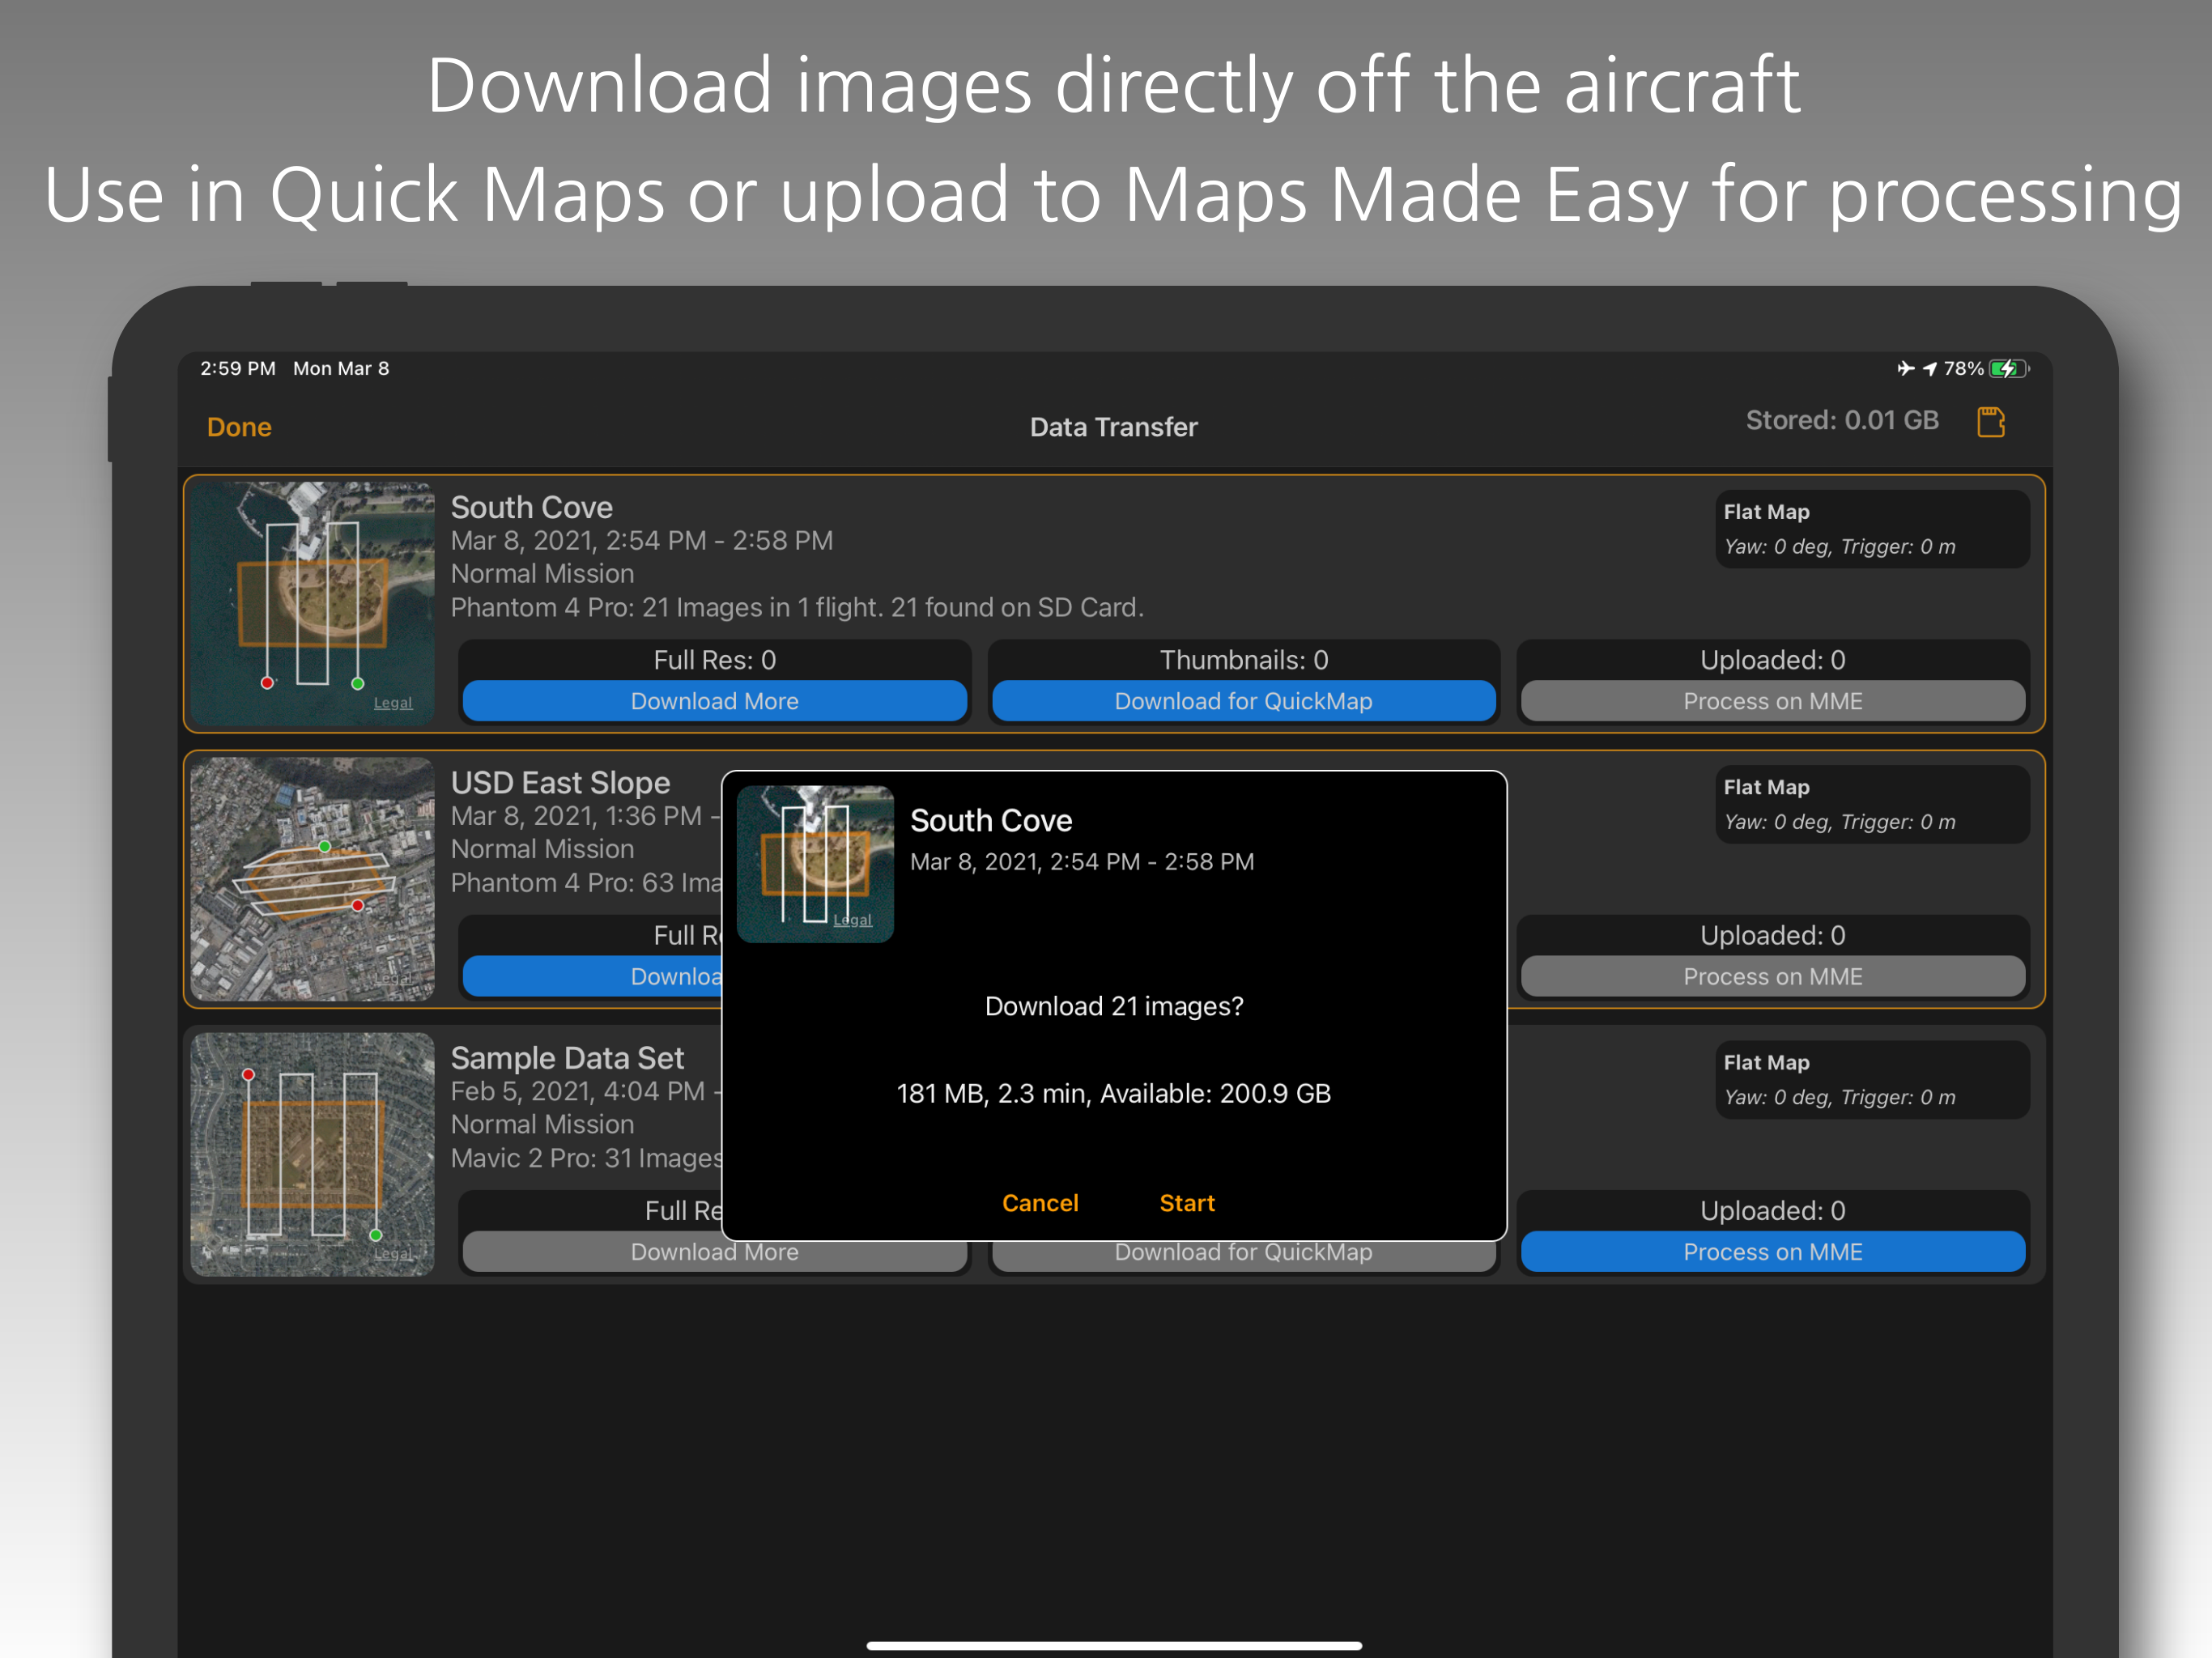Click 'Uploaded: 0' label for South Cove
The height and width of the screenshot is (1658, 2212).
(1772, 660)
